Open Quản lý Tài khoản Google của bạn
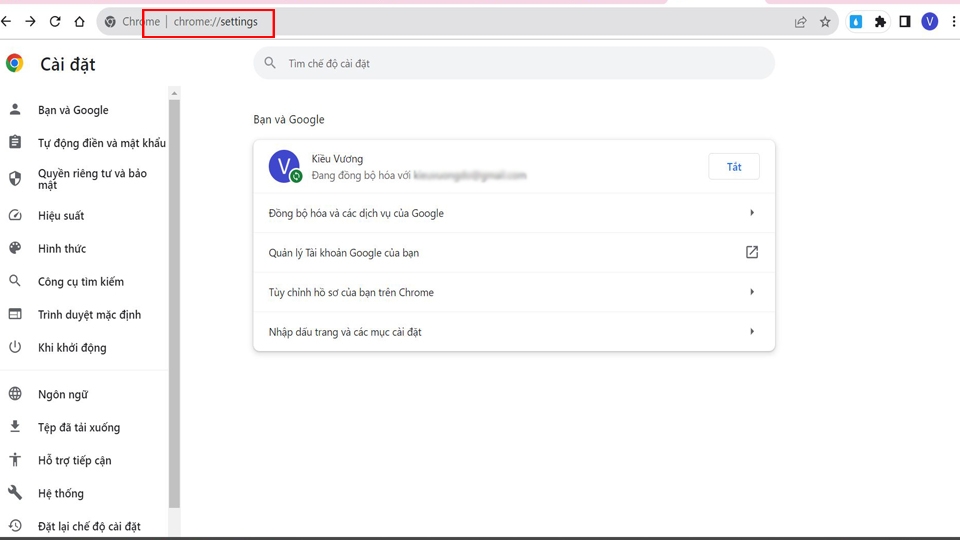960x540 pixels. tap(514, 252)
